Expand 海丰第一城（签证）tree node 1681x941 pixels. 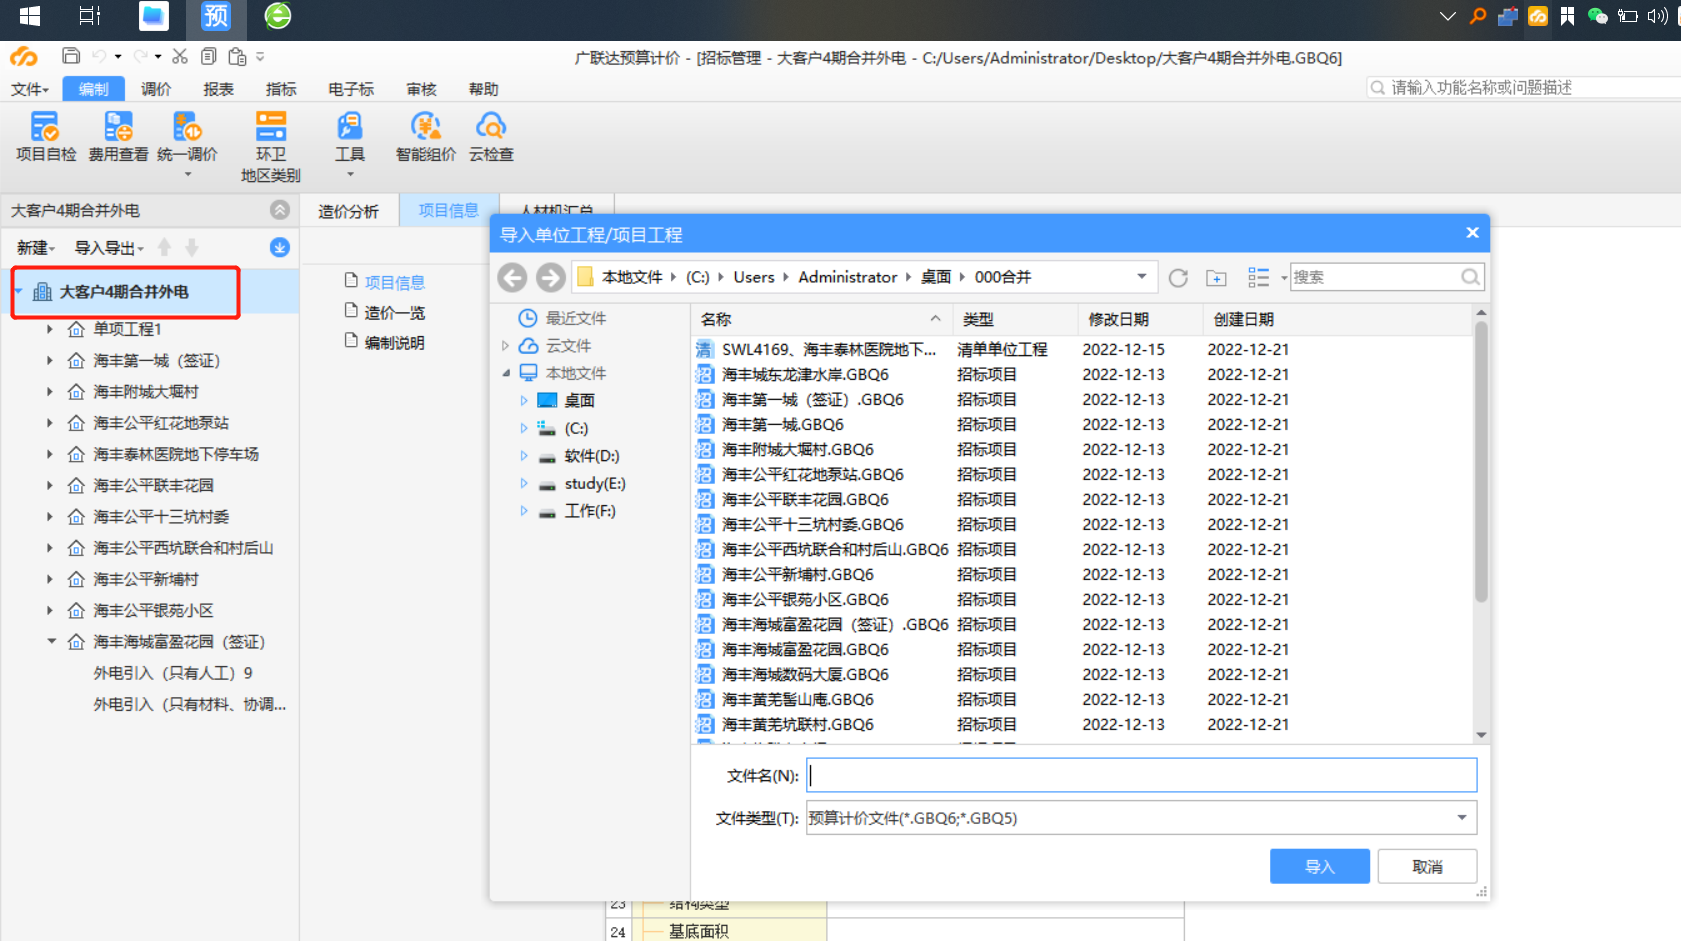click(x=50, y=360)
